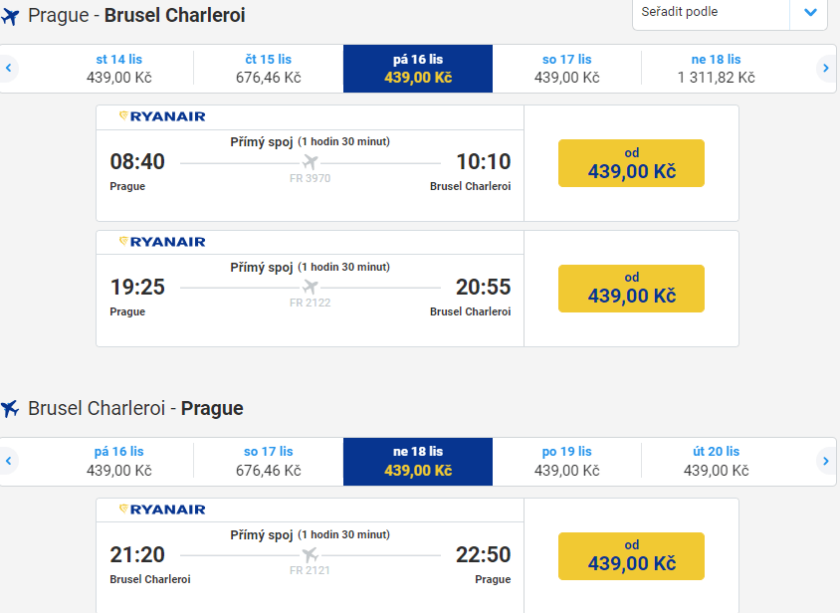This screenshot has width=840, height=613.
Task: Show later outbound dates with the right arrow
Action: 826,68
